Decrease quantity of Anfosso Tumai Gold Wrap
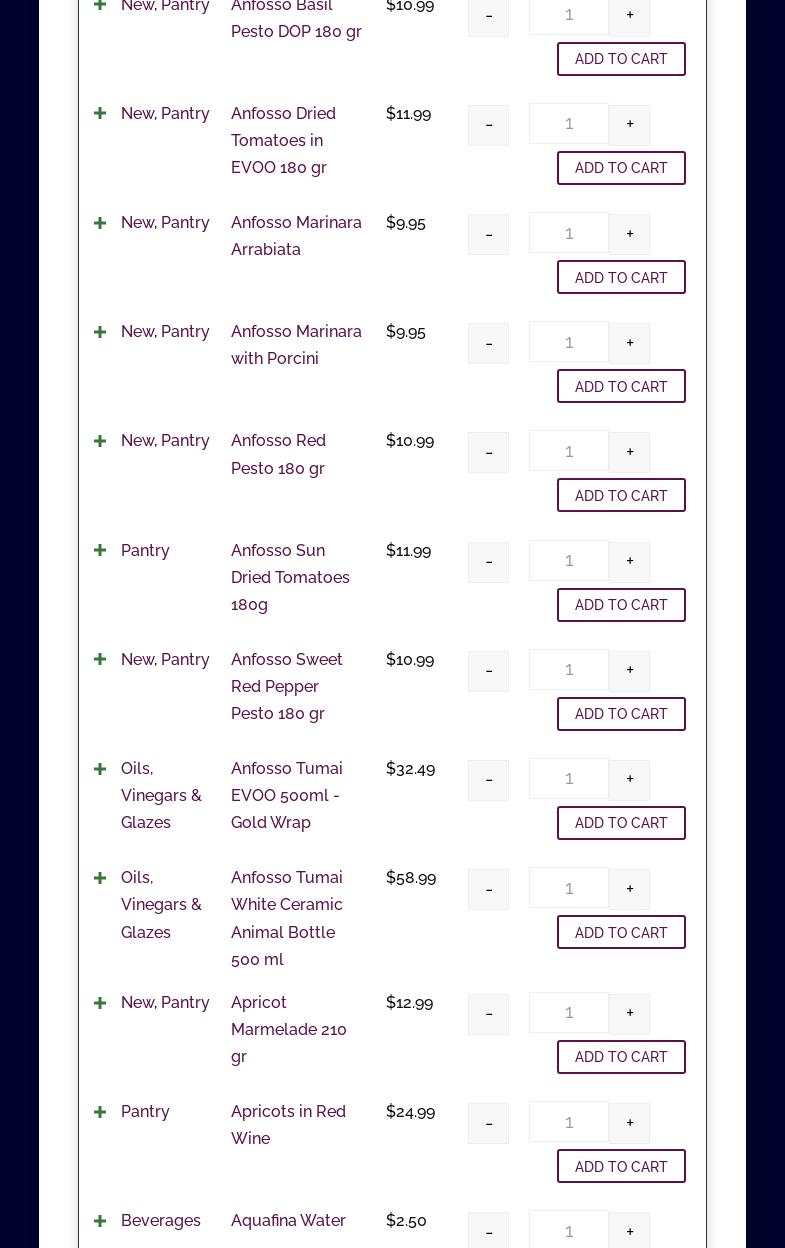This screenshot has width=785, height=1248. tap(488, 780)
